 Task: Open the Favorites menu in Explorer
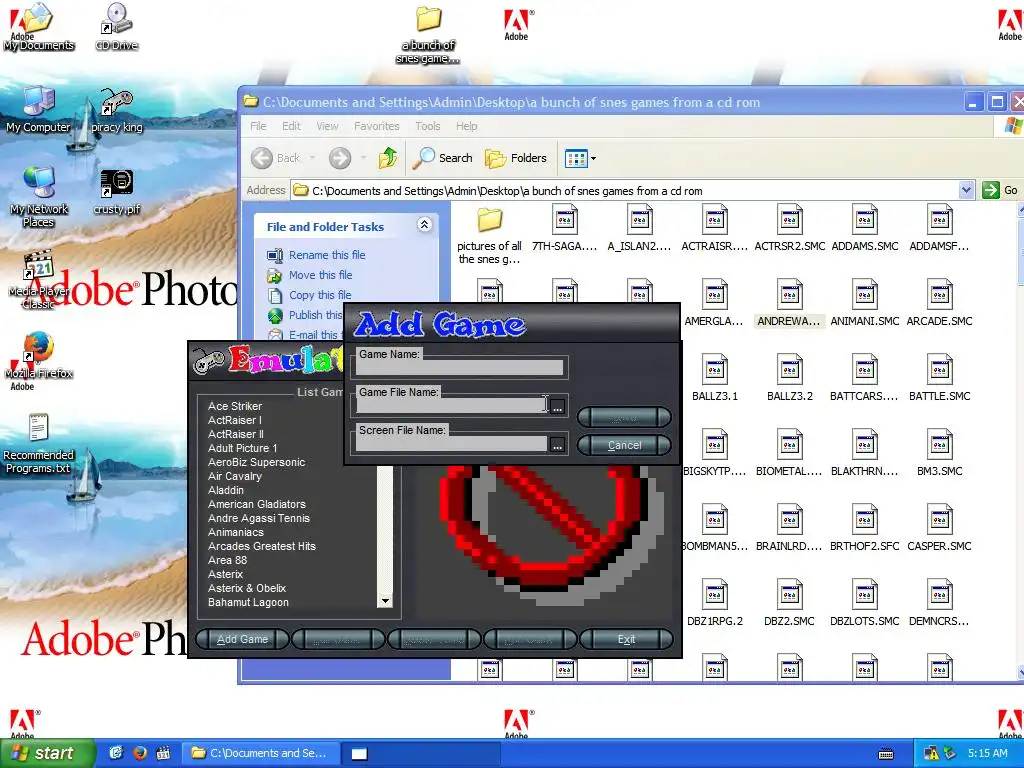(377, 126)
